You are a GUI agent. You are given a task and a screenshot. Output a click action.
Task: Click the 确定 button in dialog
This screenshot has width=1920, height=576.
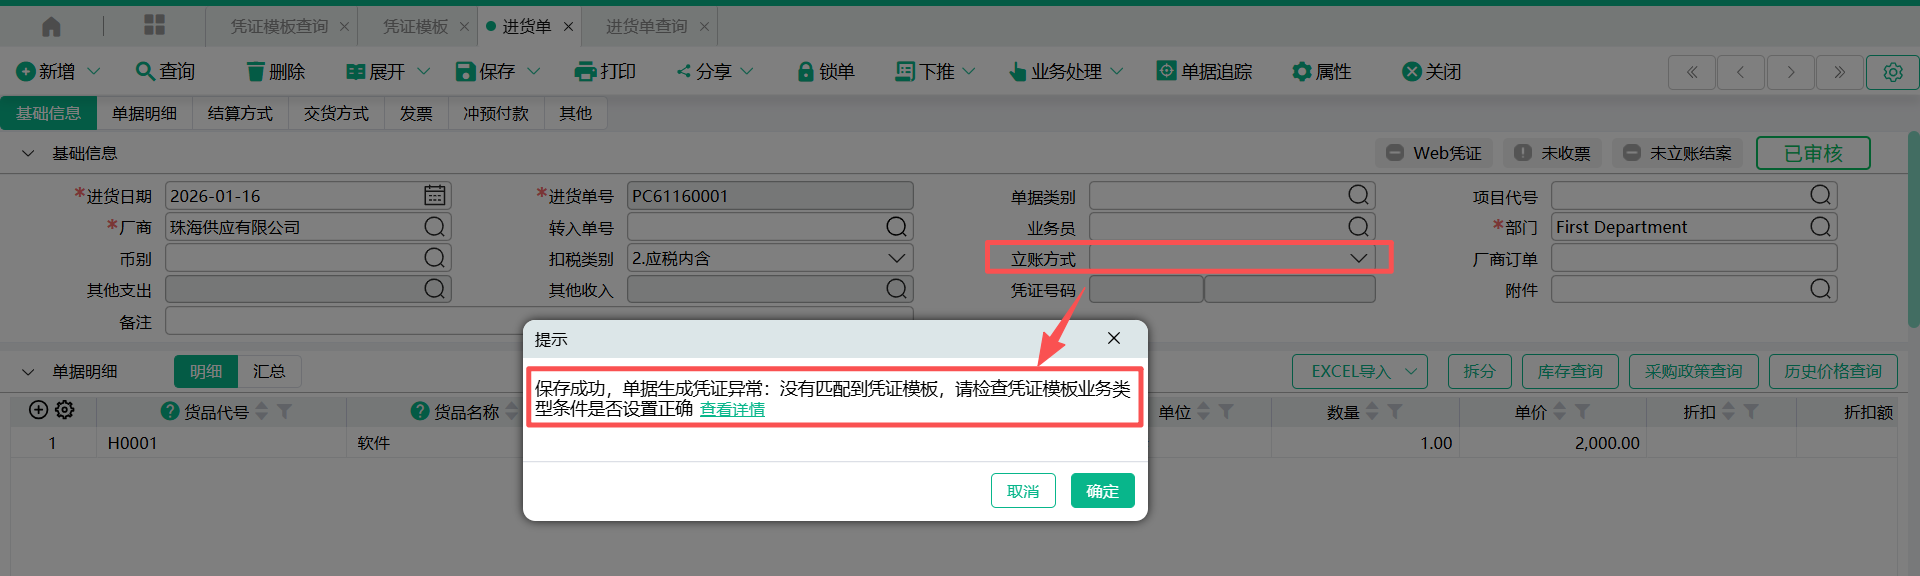click(1102, 491)
